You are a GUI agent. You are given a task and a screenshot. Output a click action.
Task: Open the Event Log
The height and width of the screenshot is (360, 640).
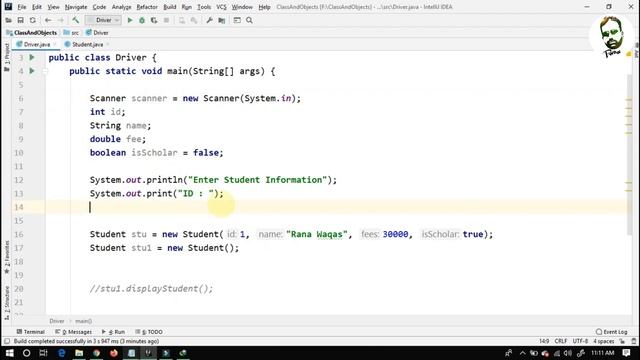click(611, 332)
